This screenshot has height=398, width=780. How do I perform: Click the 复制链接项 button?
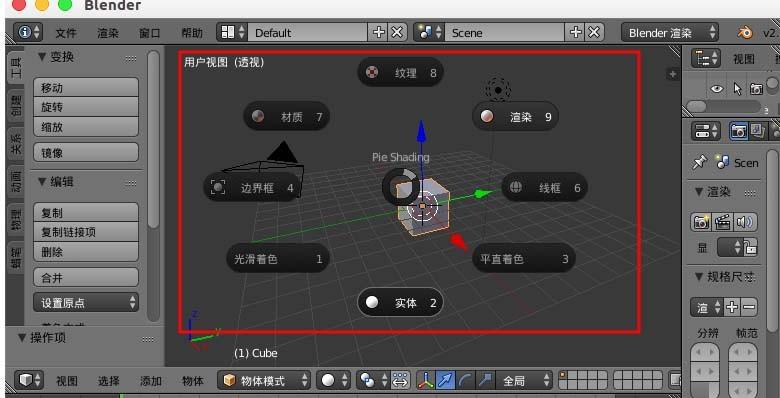(x=86, y=232)
